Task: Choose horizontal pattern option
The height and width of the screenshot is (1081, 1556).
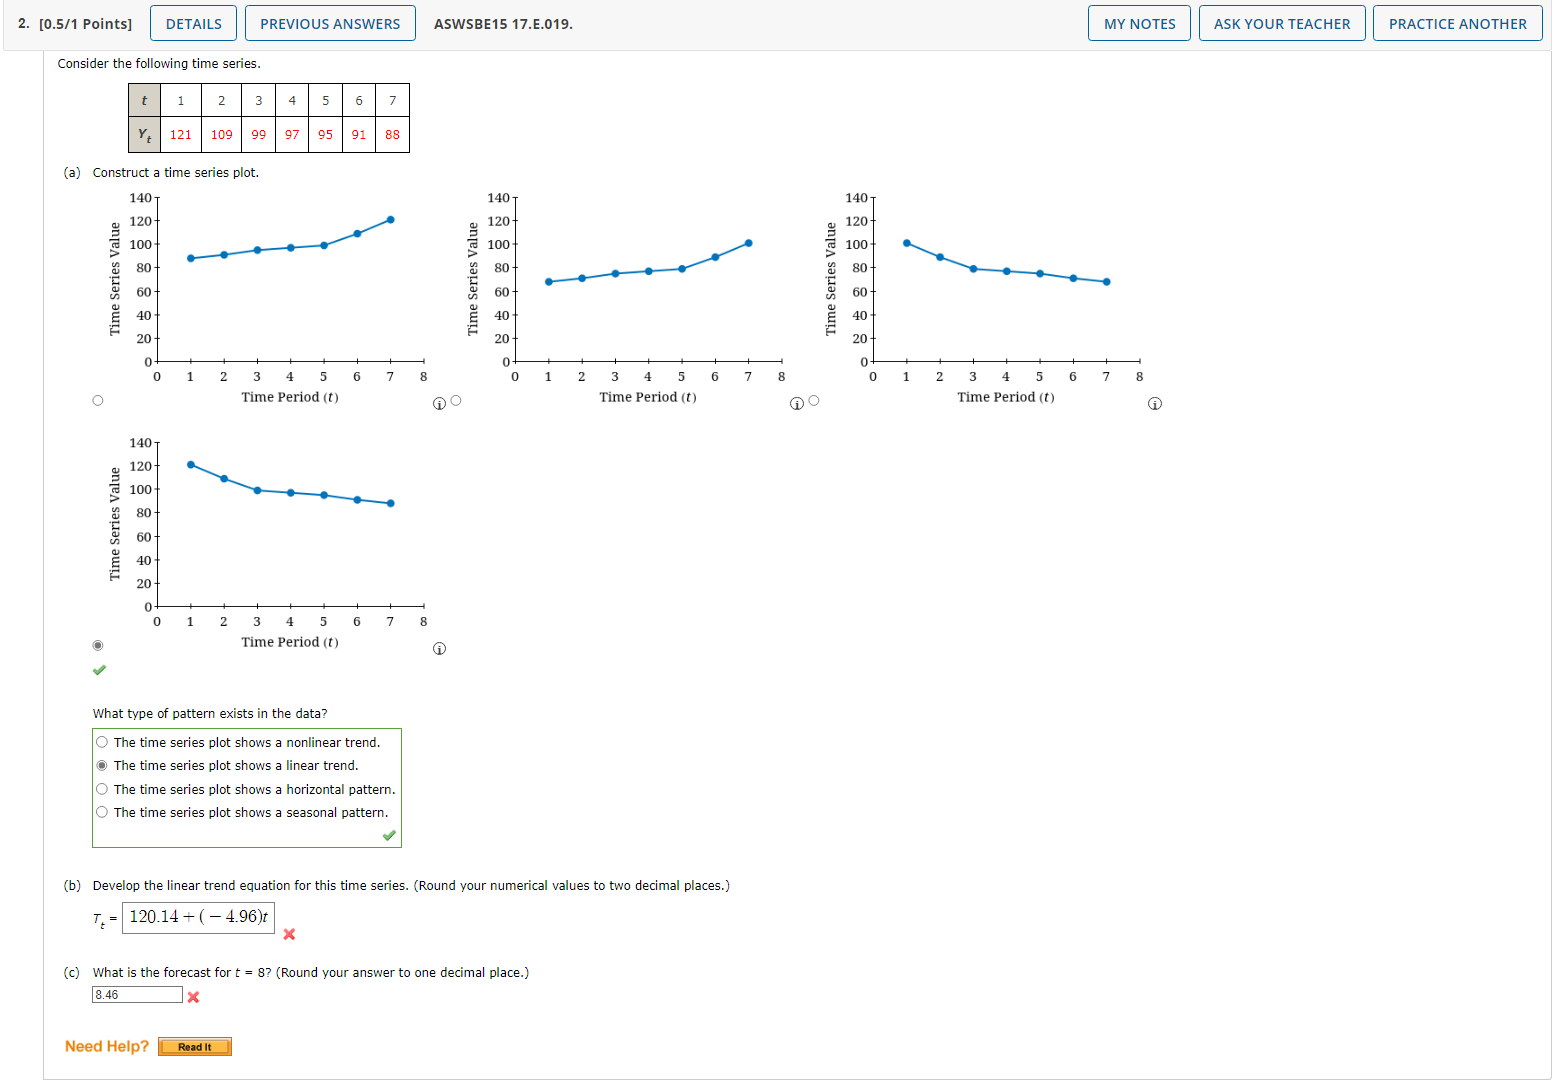Action: [102, 789]
